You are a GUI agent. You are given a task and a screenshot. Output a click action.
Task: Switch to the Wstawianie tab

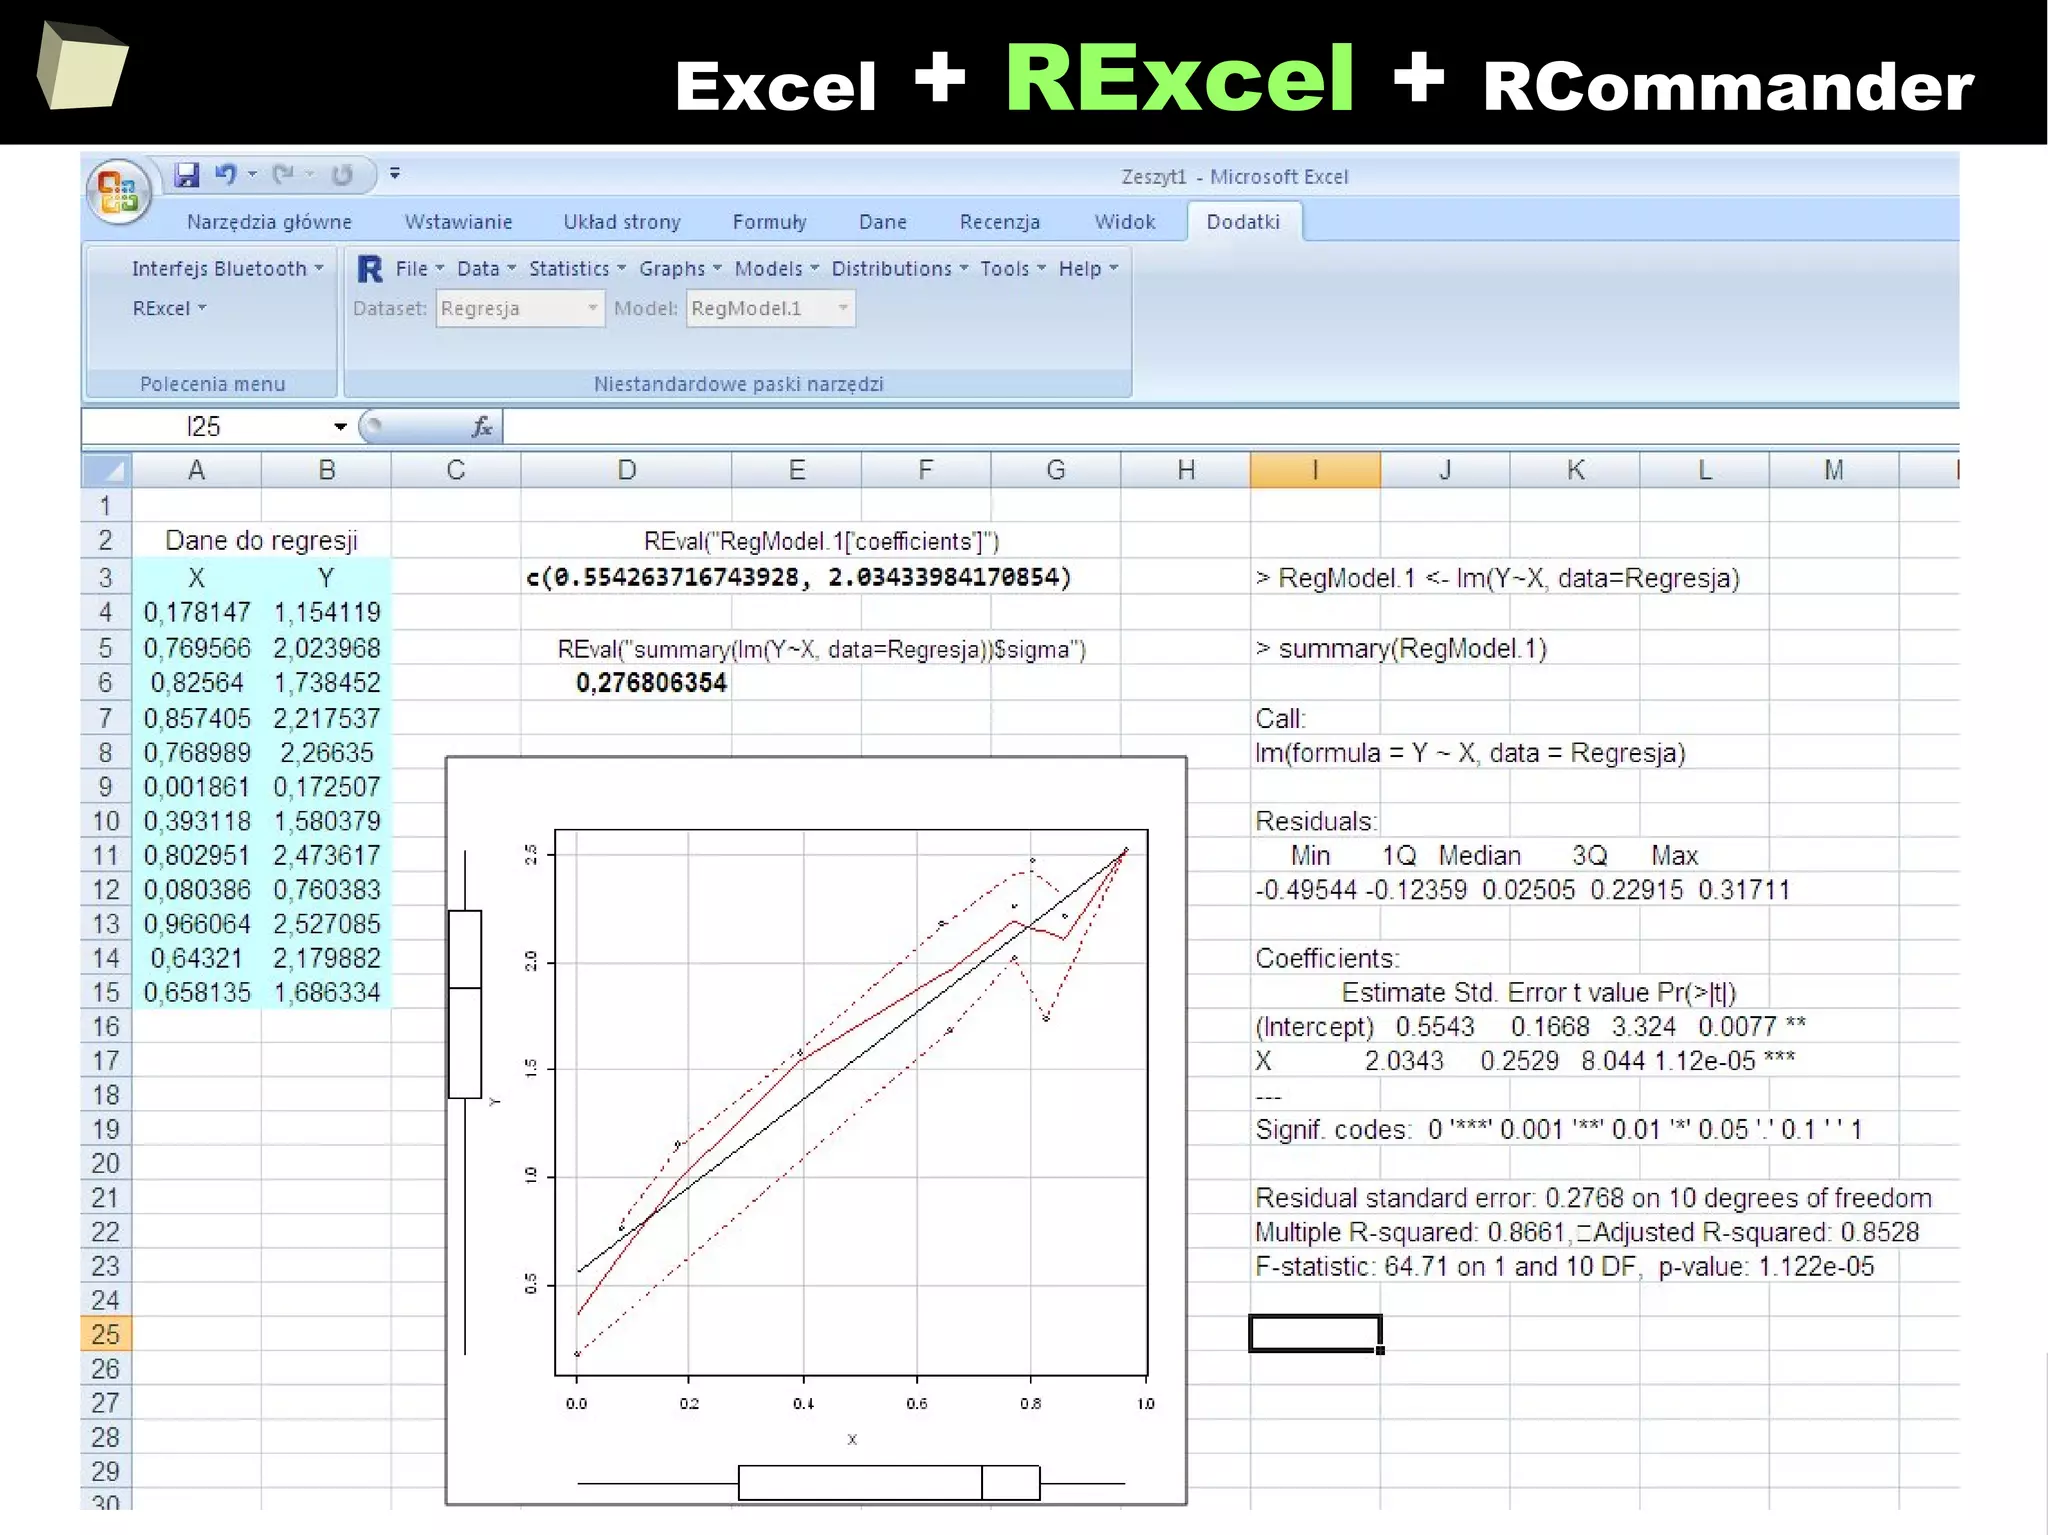point(458,222)
